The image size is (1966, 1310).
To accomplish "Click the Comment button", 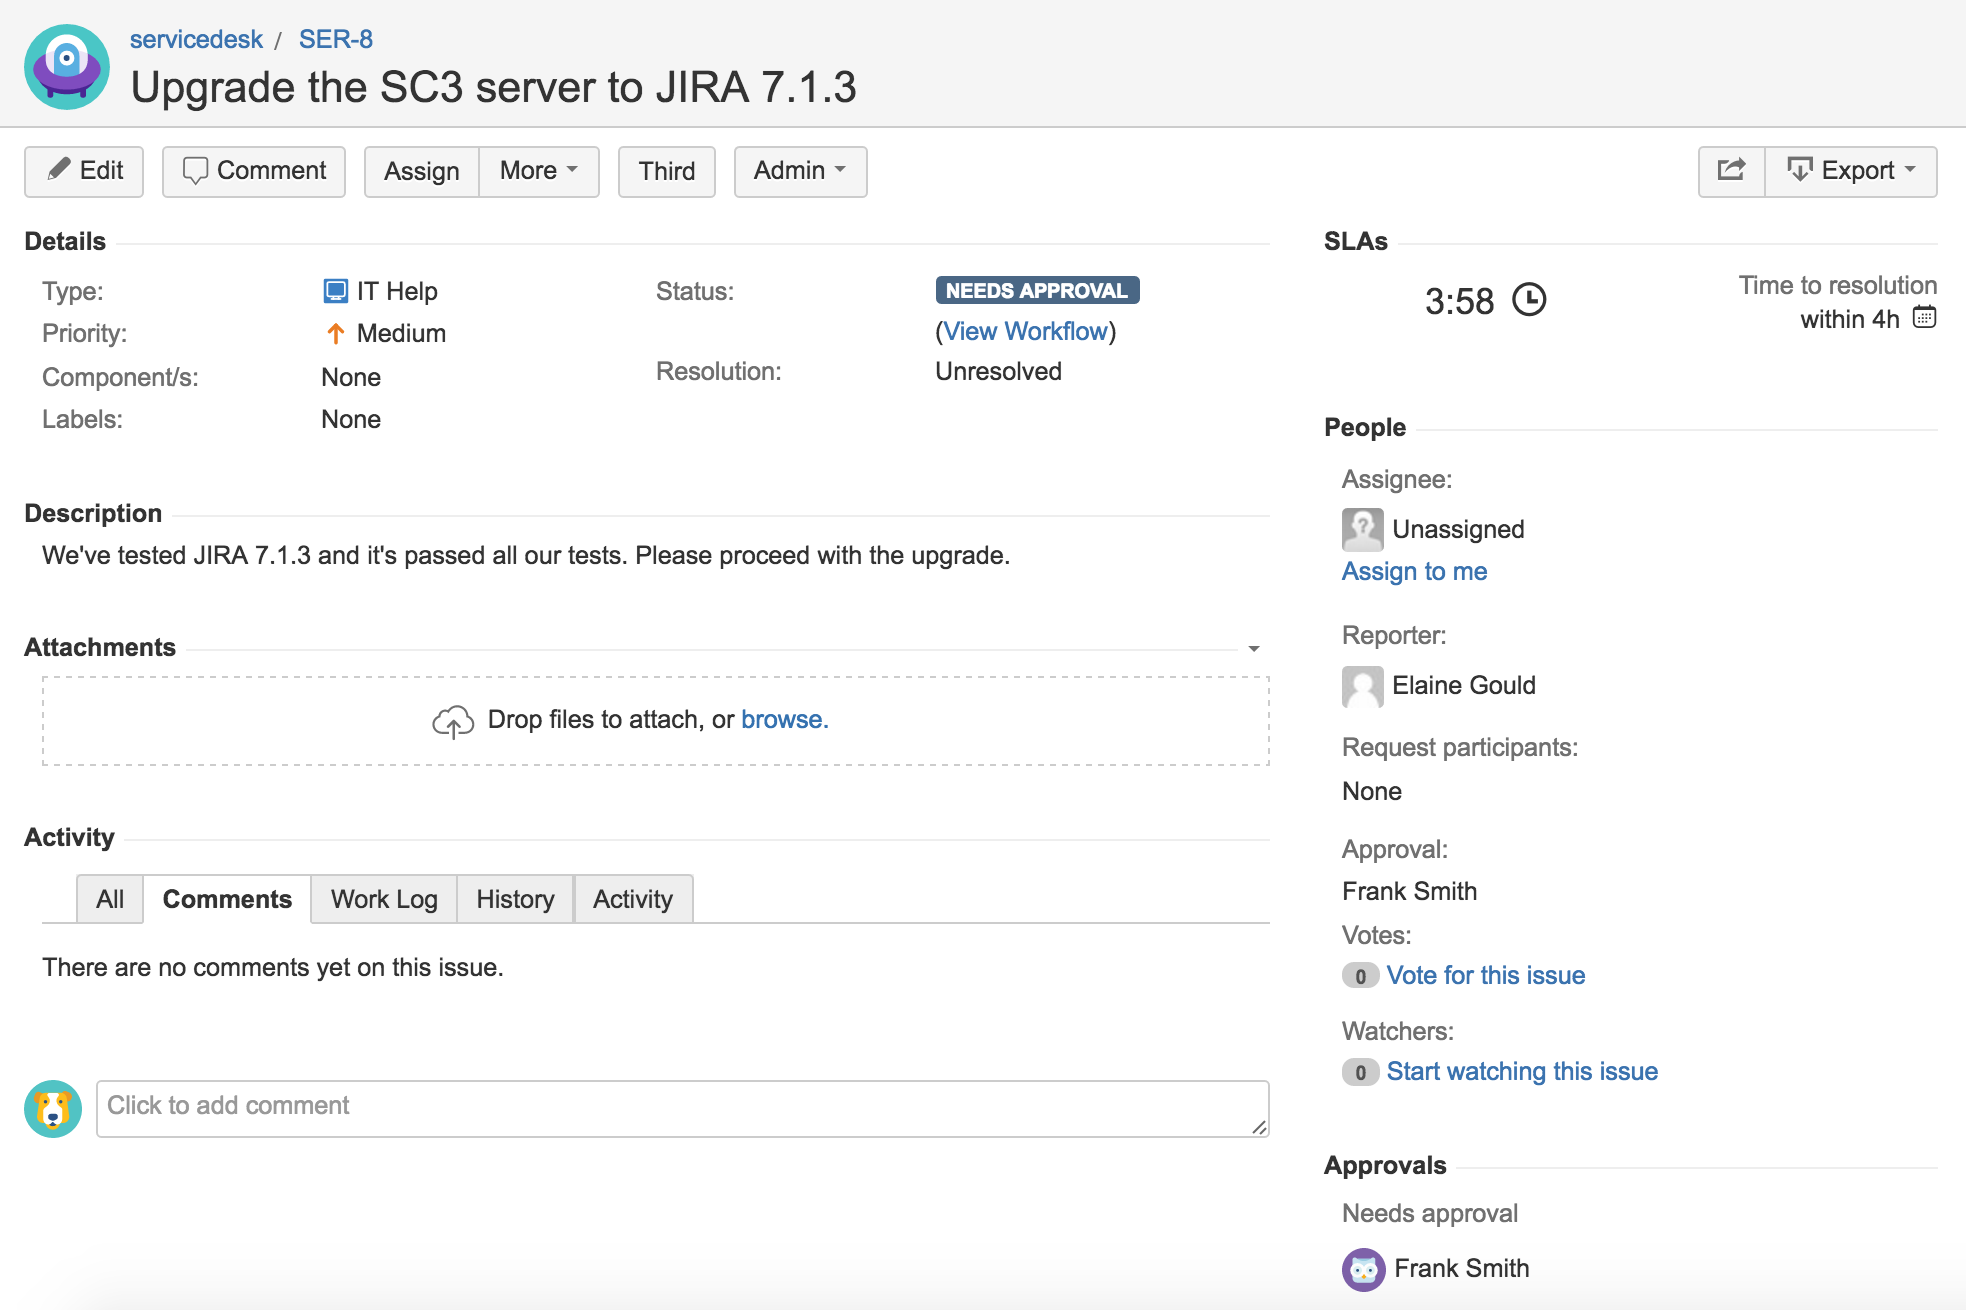I will (x=254, y=171).
